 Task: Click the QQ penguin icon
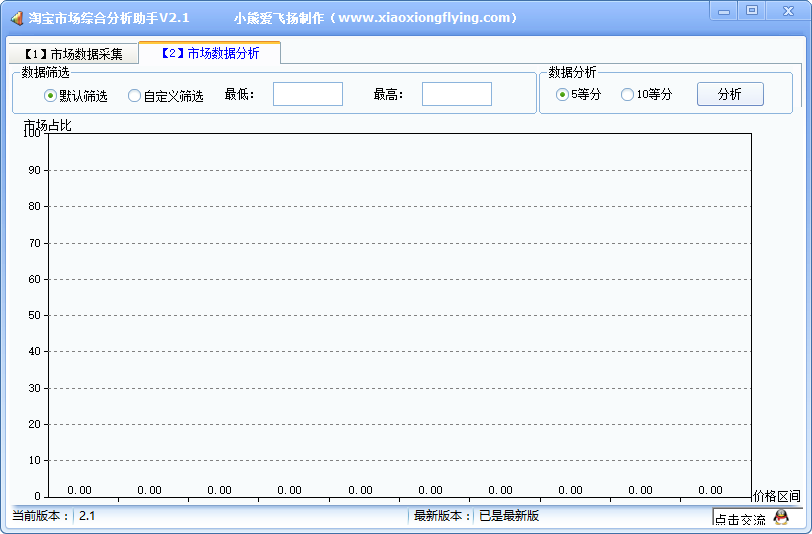tap(781, 517)
